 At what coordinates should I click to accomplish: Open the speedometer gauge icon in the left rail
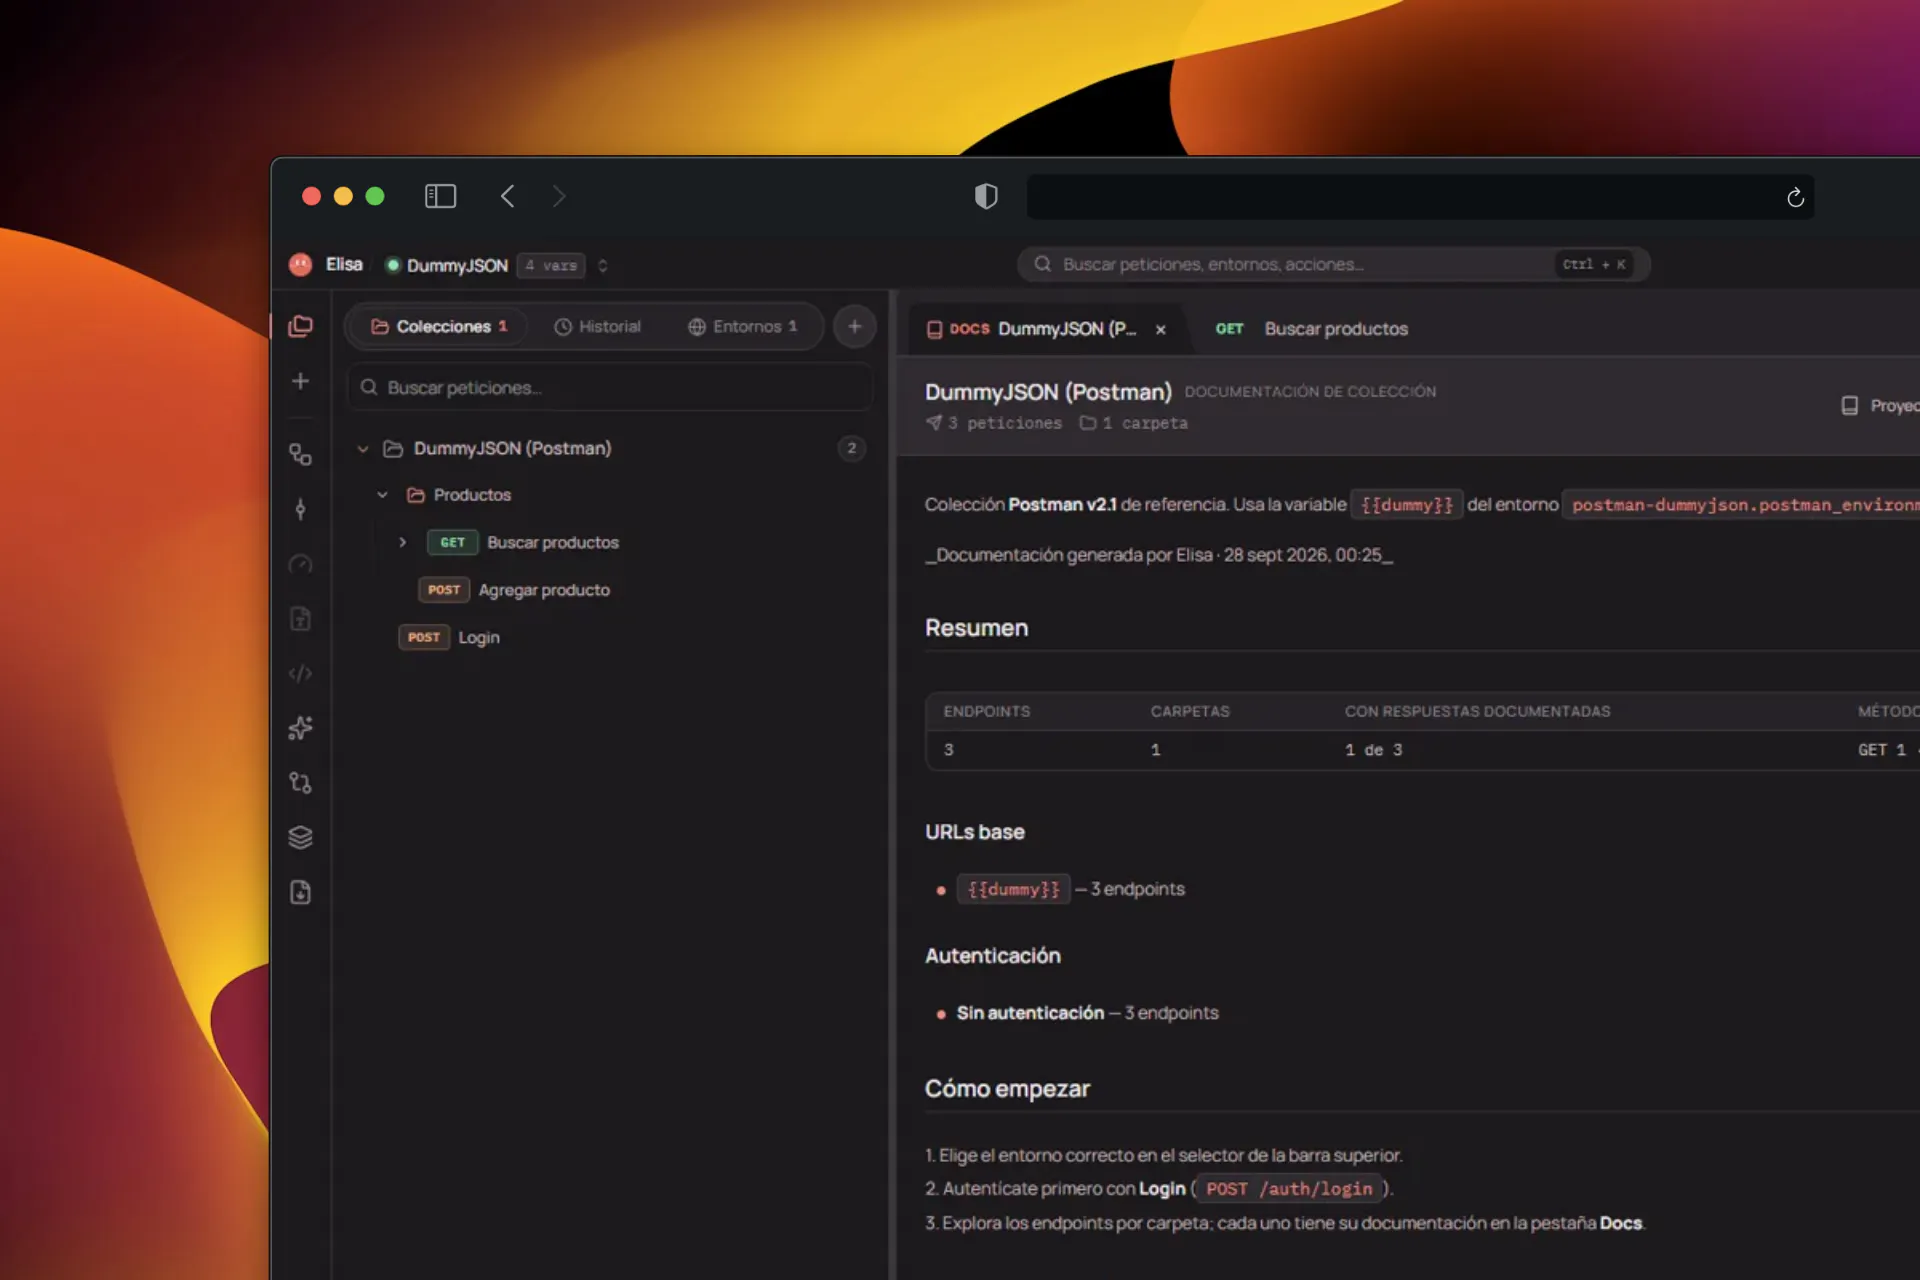[300, 564]
